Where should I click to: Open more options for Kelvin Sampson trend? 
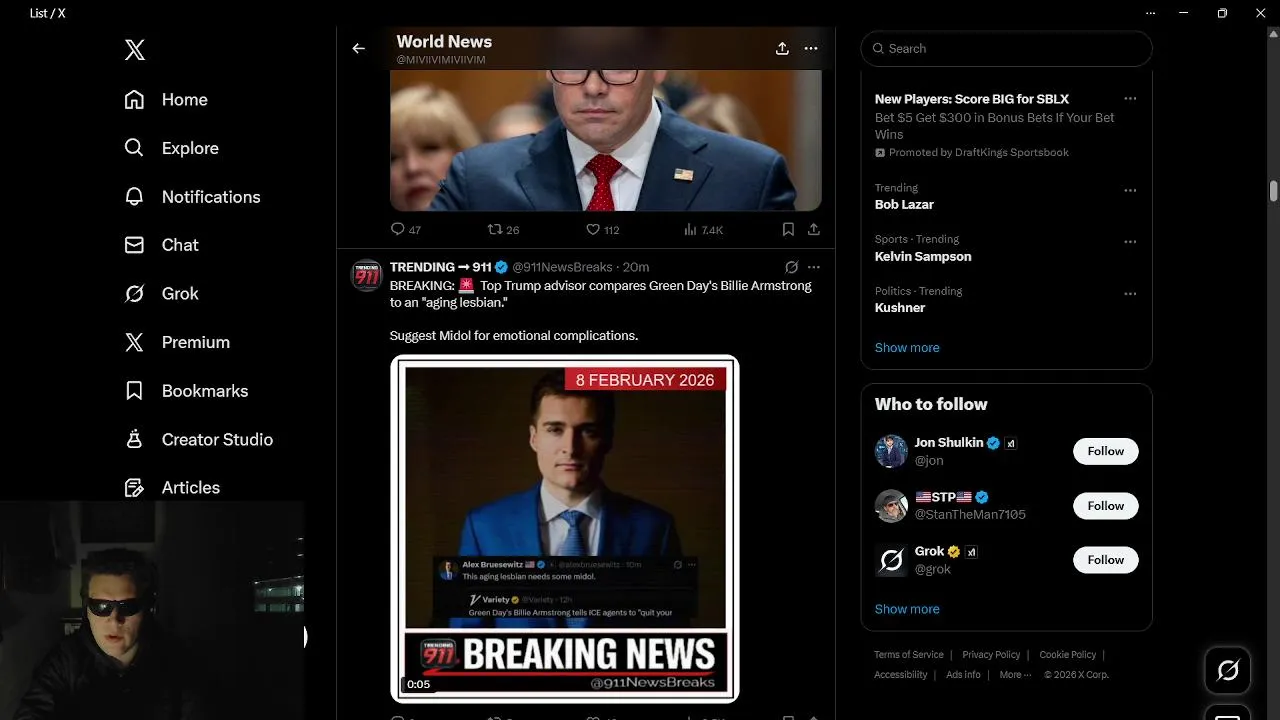[x=1130, y=242]
